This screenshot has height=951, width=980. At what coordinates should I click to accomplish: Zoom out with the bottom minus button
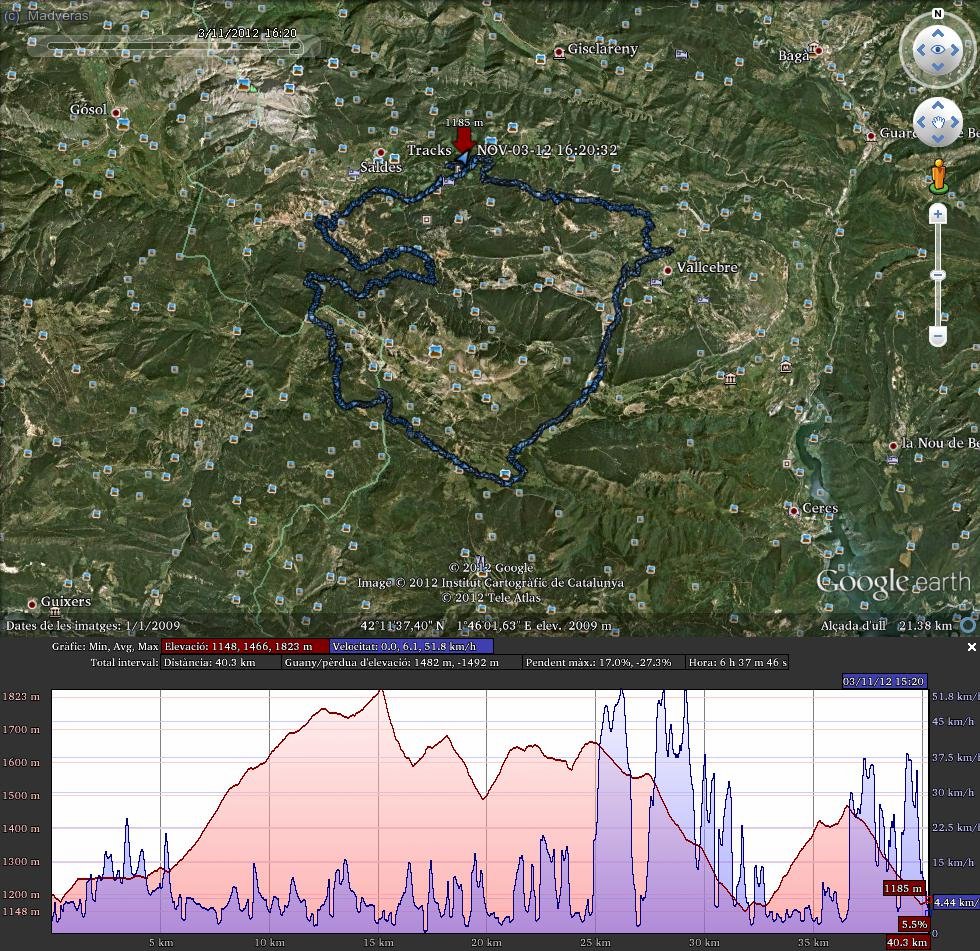pos(938,336)
